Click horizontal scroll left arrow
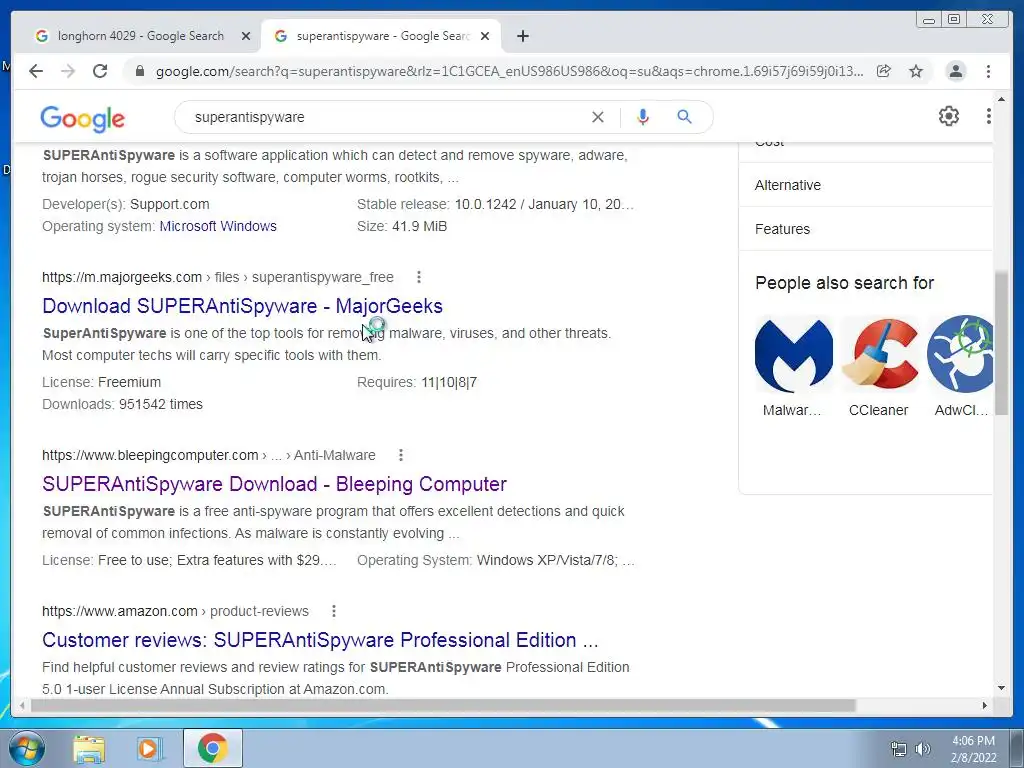The height and width of the screenshot is (768, 1024). pyautogui.click(x=23, y=705)
